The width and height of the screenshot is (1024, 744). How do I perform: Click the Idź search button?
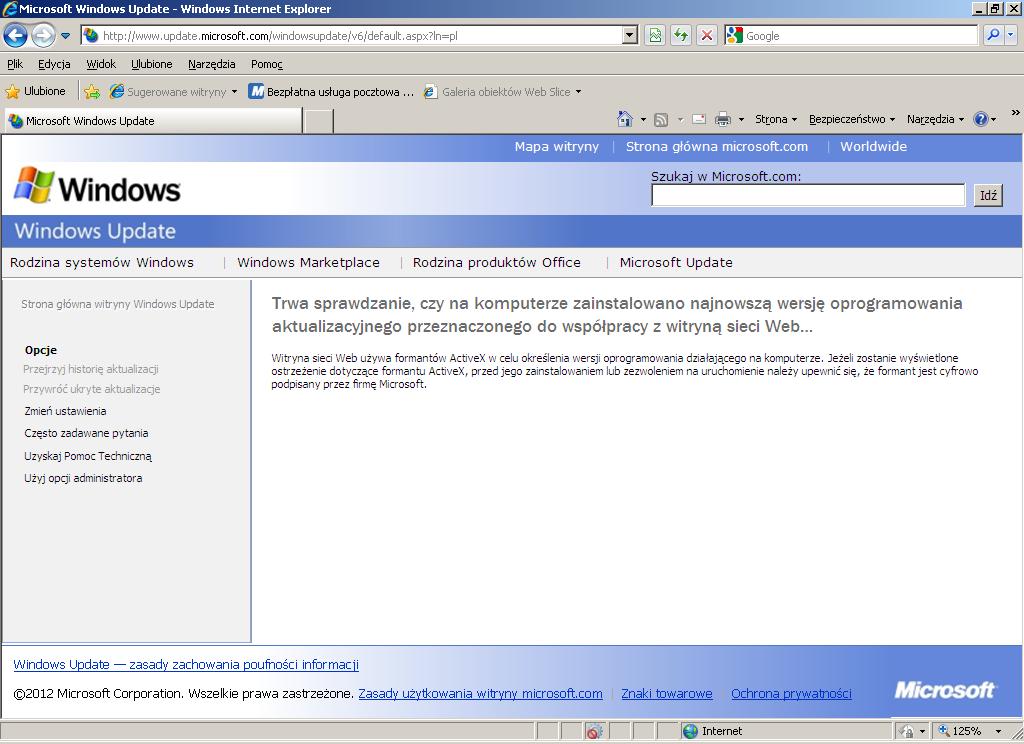click(x=988, y=195)
